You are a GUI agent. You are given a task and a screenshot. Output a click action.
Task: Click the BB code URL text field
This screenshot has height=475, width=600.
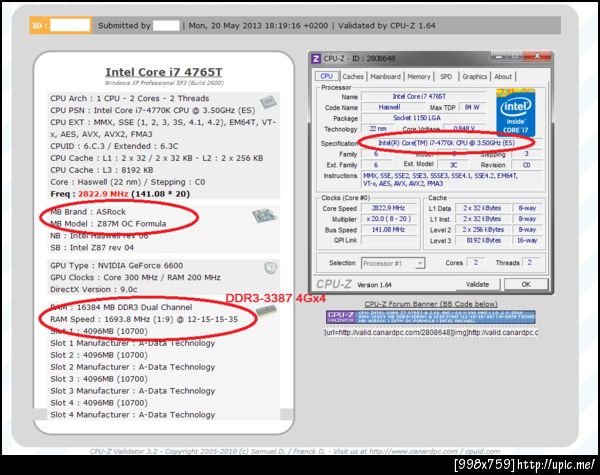pyautogui.click(x=431, y=333)
